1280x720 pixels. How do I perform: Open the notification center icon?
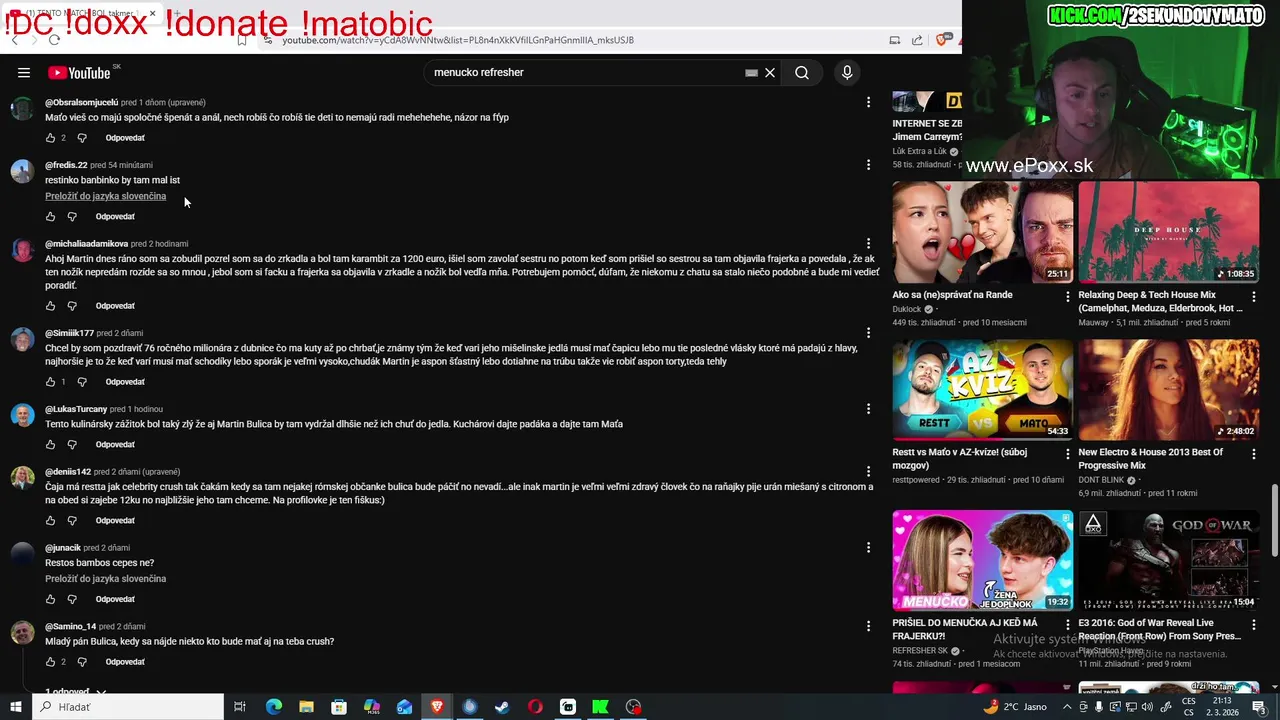(1258, 707)
